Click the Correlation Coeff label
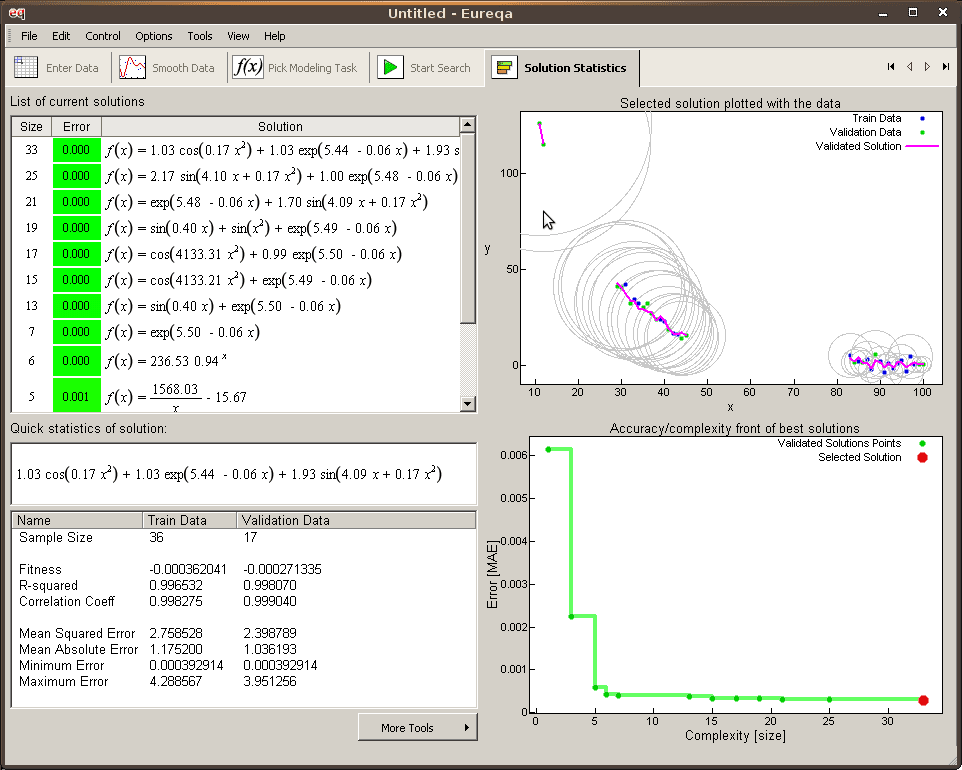 click(67, 601)
